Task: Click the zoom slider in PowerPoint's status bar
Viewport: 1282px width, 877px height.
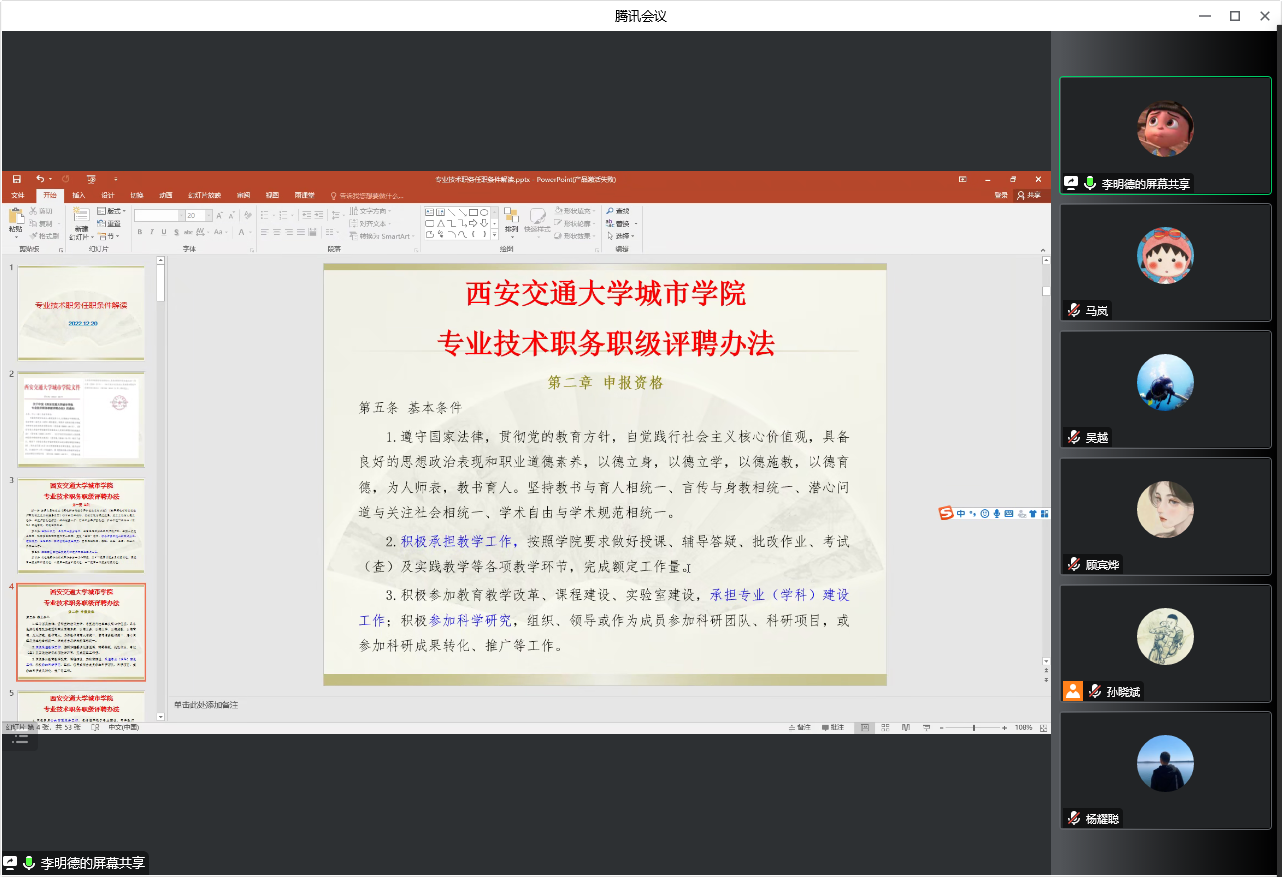Action: (x=973, y=728)
